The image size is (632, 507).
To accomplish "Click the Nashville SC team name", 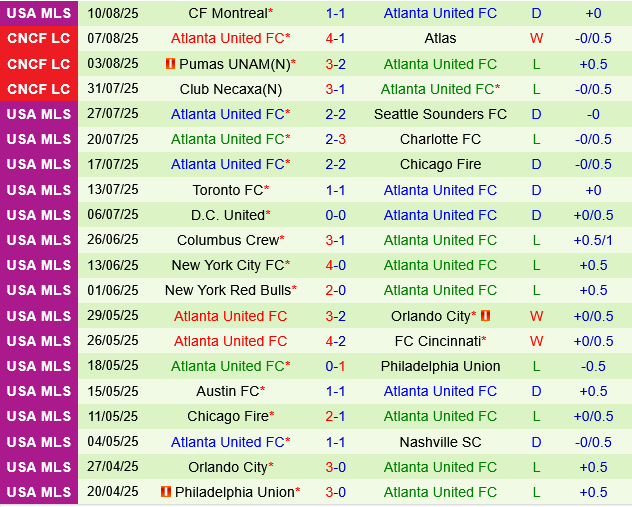I will [440, 441].
